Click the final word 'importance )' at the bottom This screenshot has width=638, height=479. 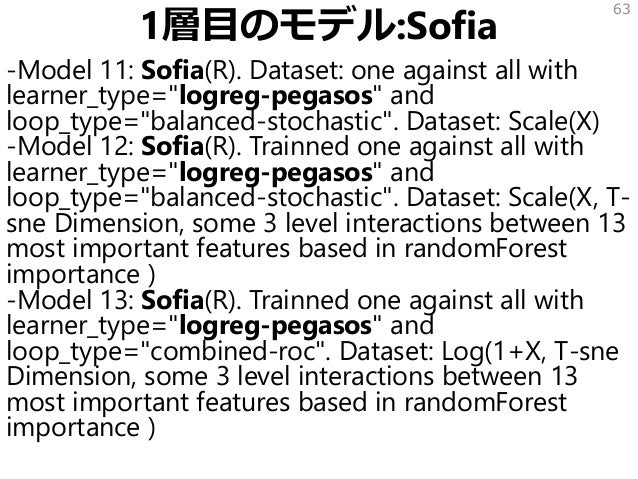coord(81,428)
